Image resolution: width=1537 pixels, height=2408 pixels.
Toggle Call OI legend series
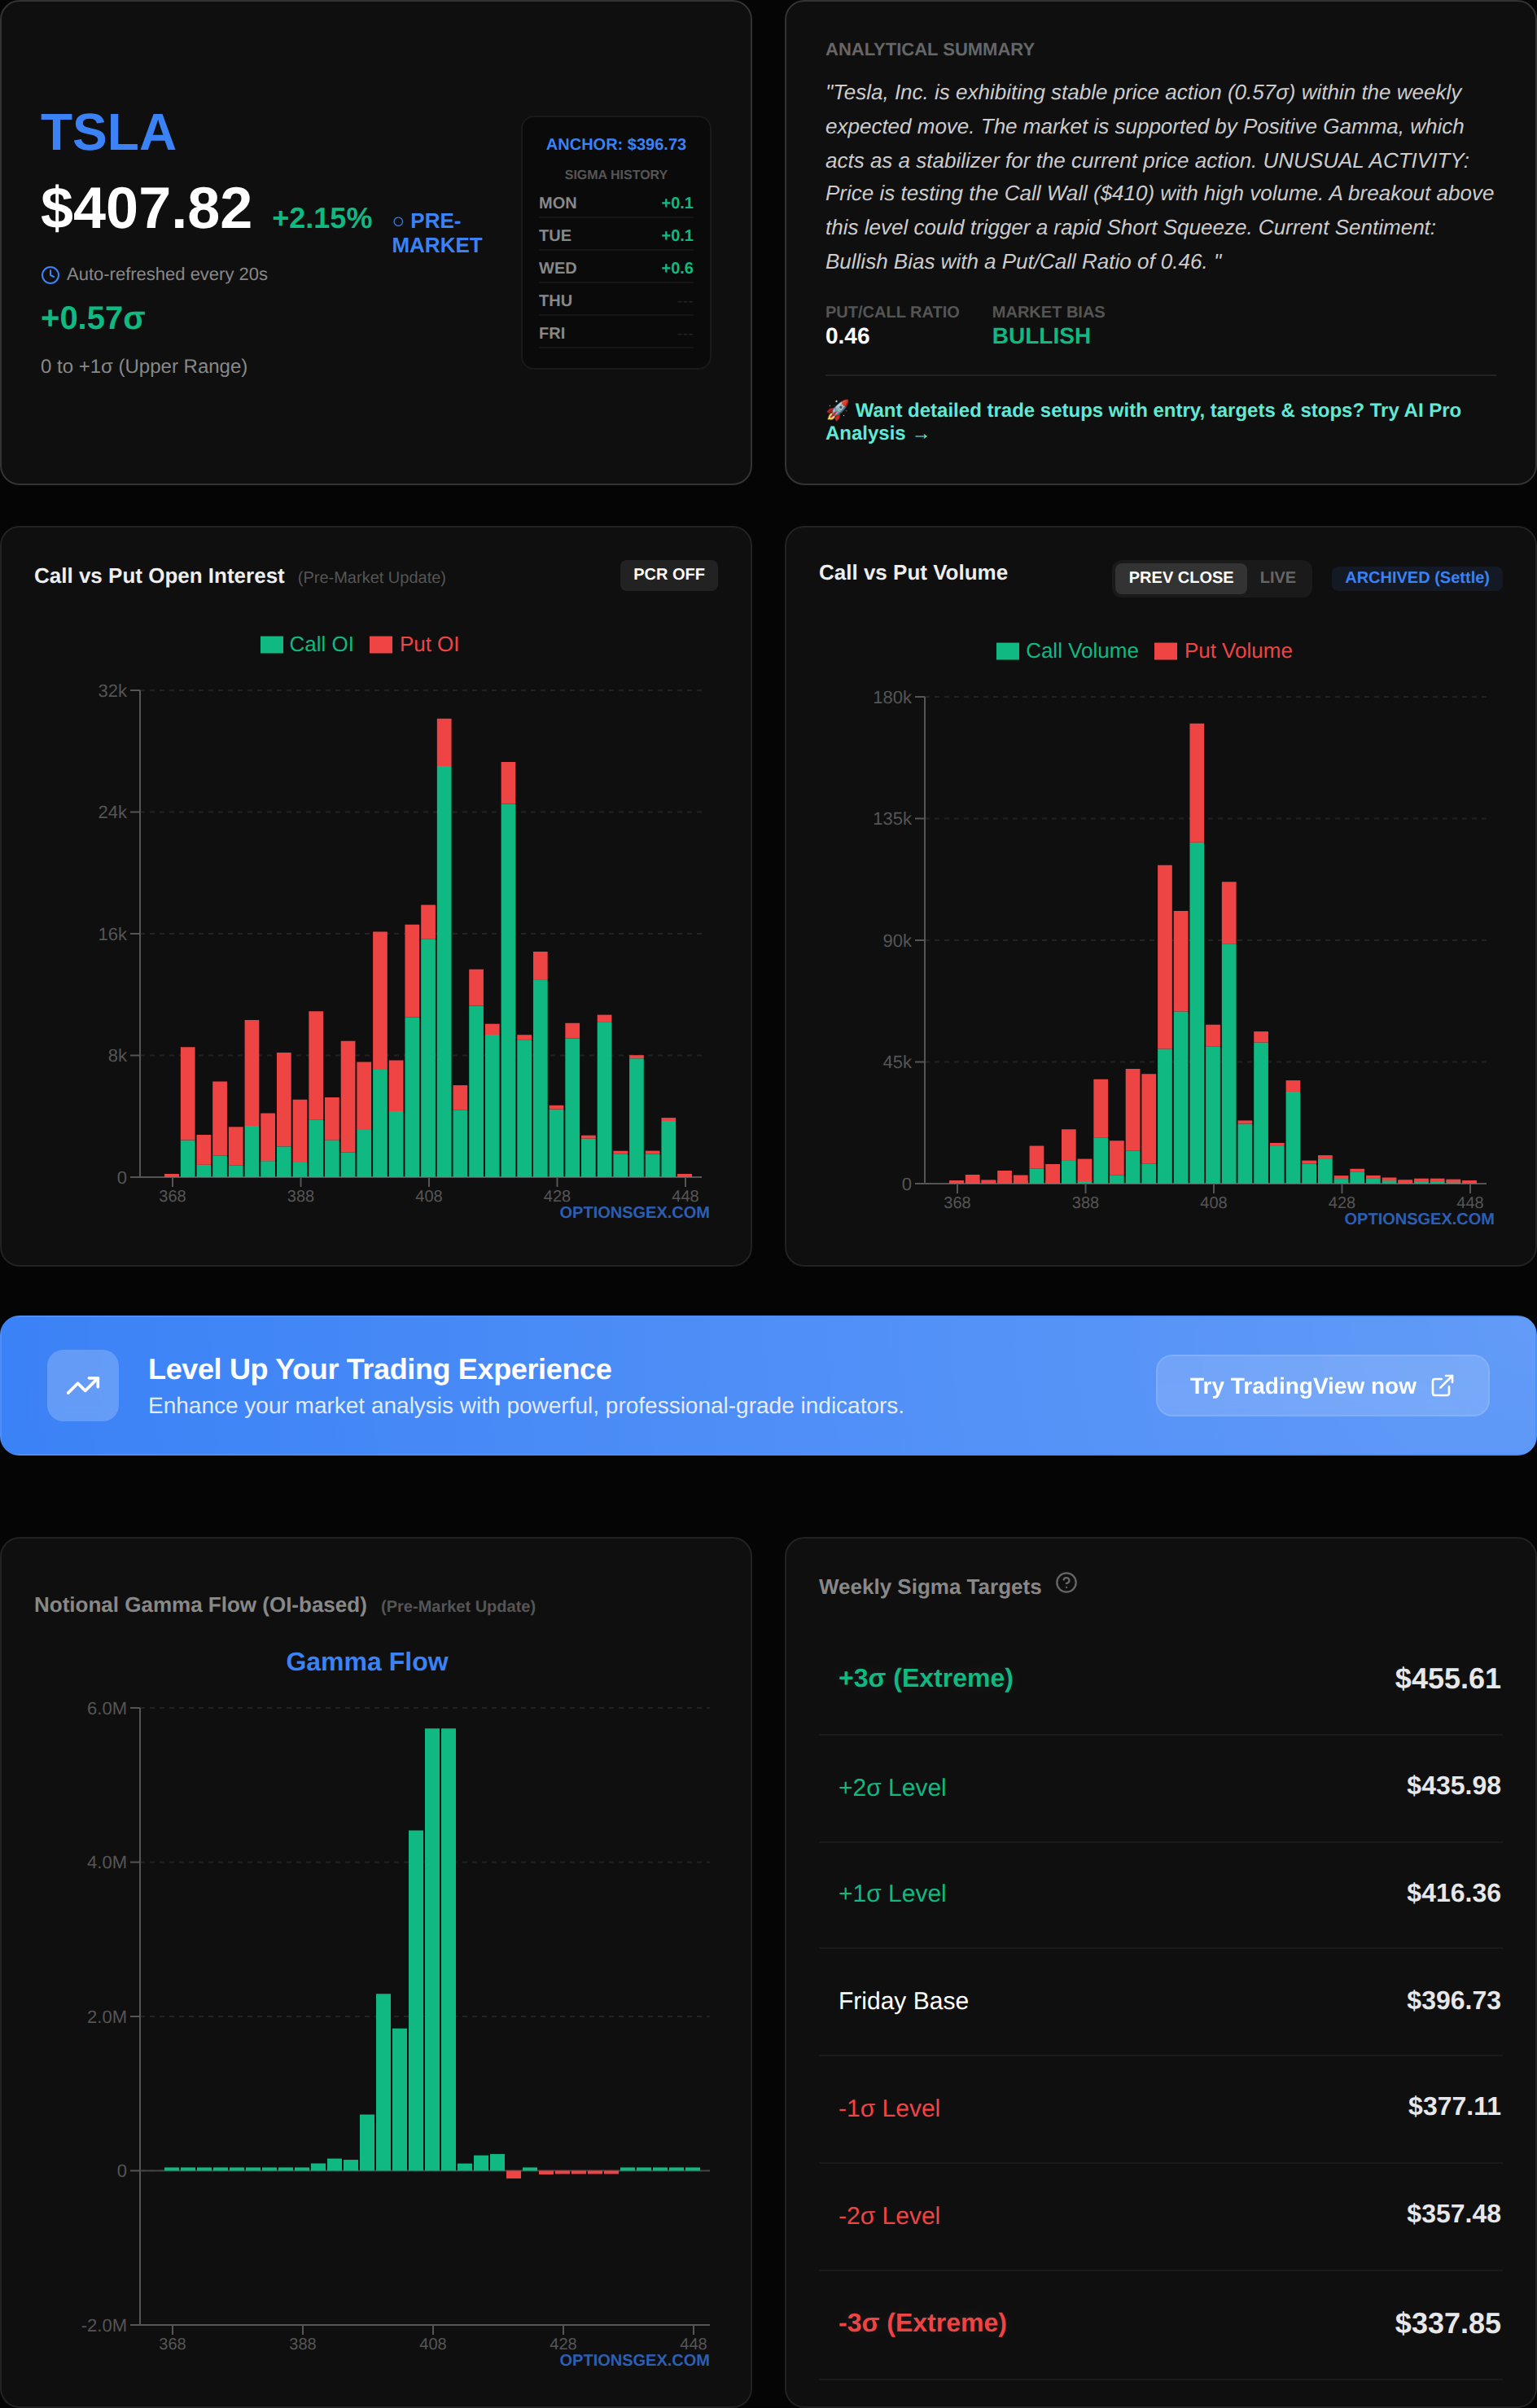click(307, 645)
